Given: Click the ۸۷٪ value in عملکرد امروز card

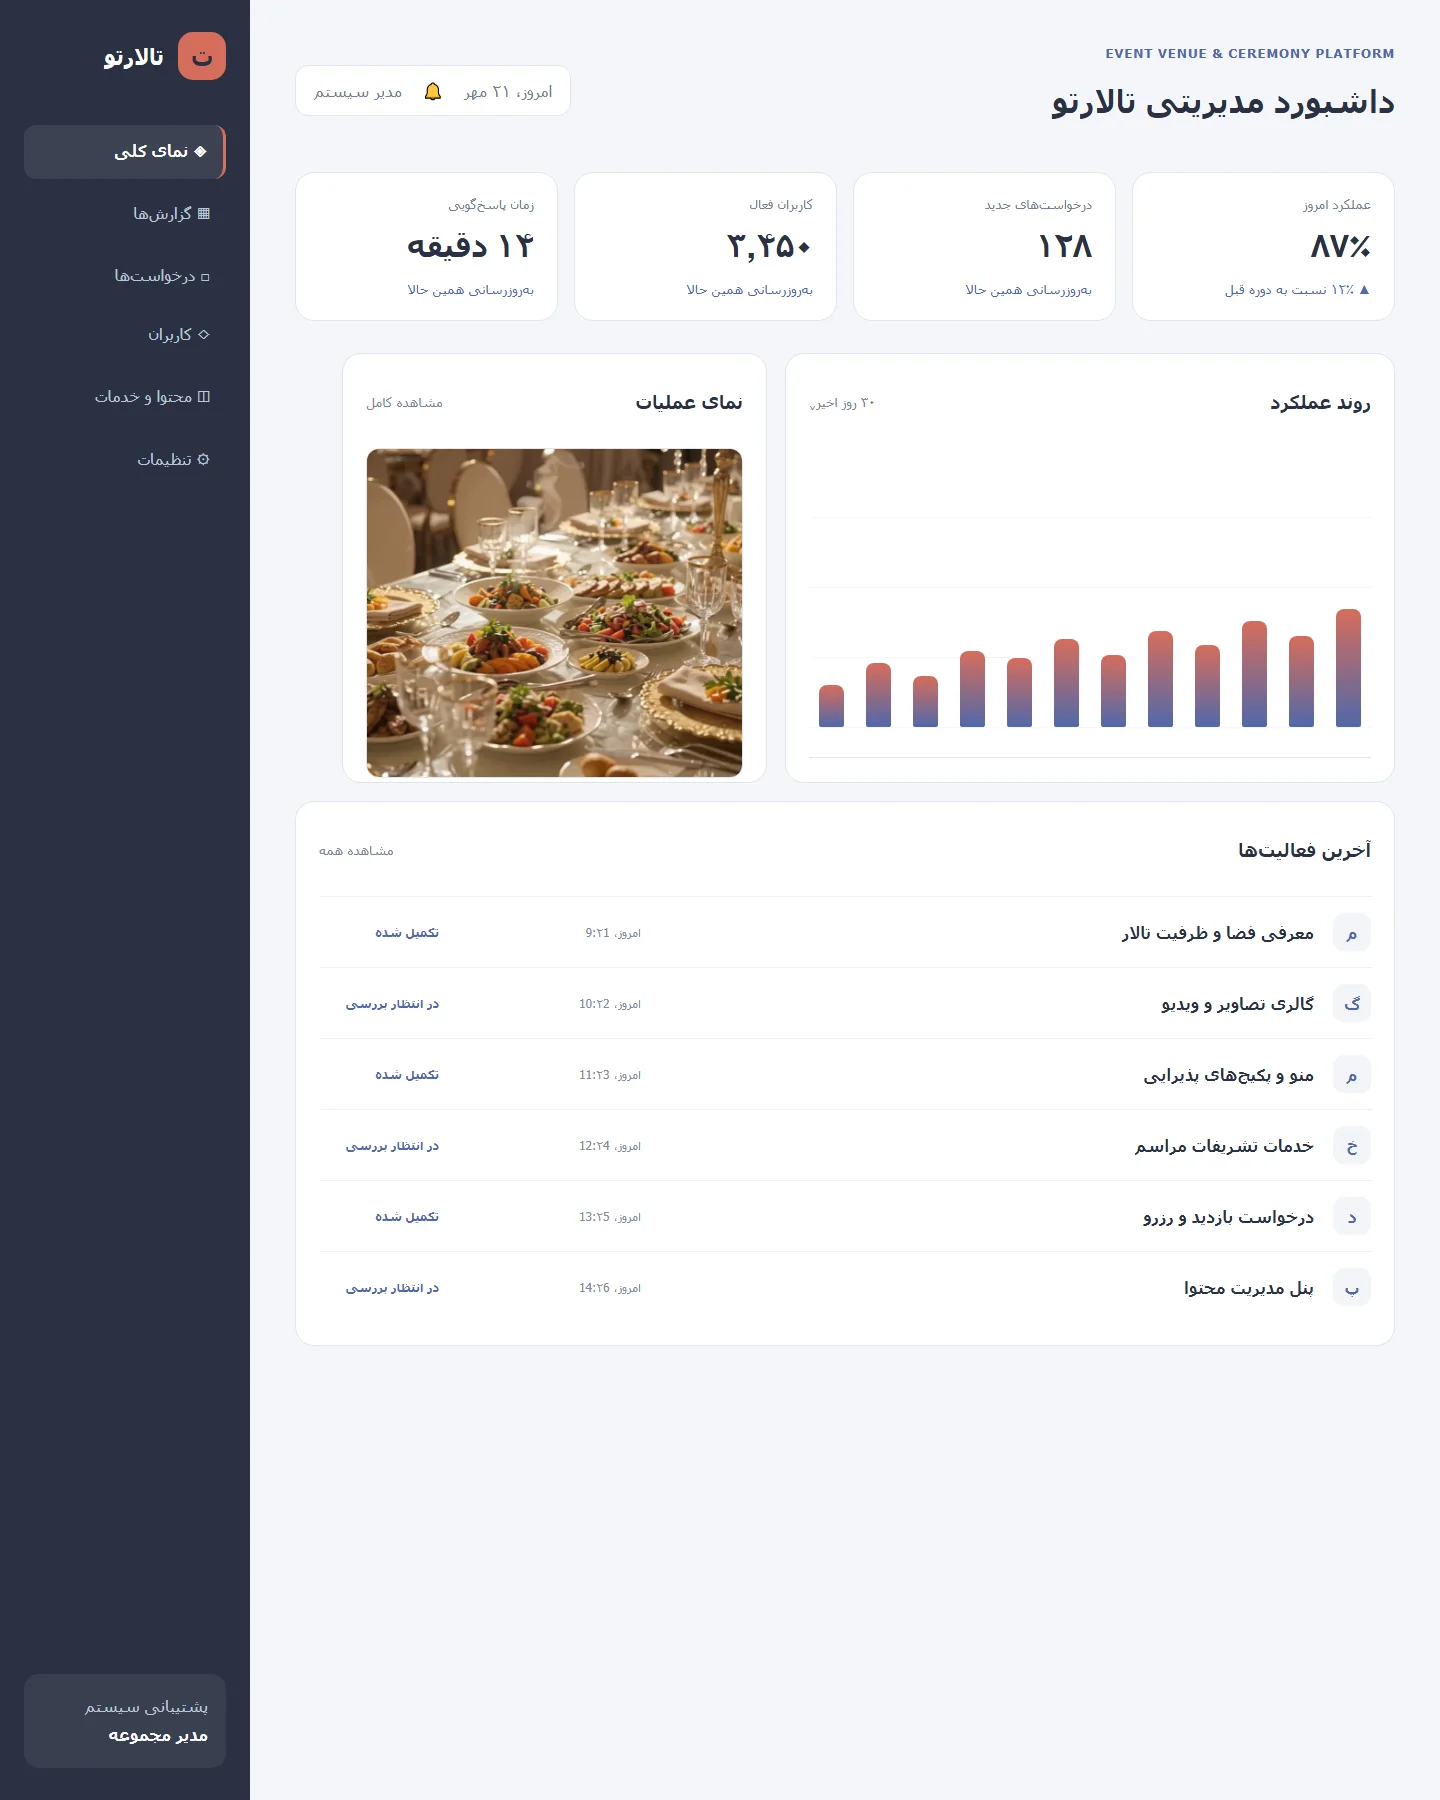Looking at the screenshot, I should [x=1340, y=247].
